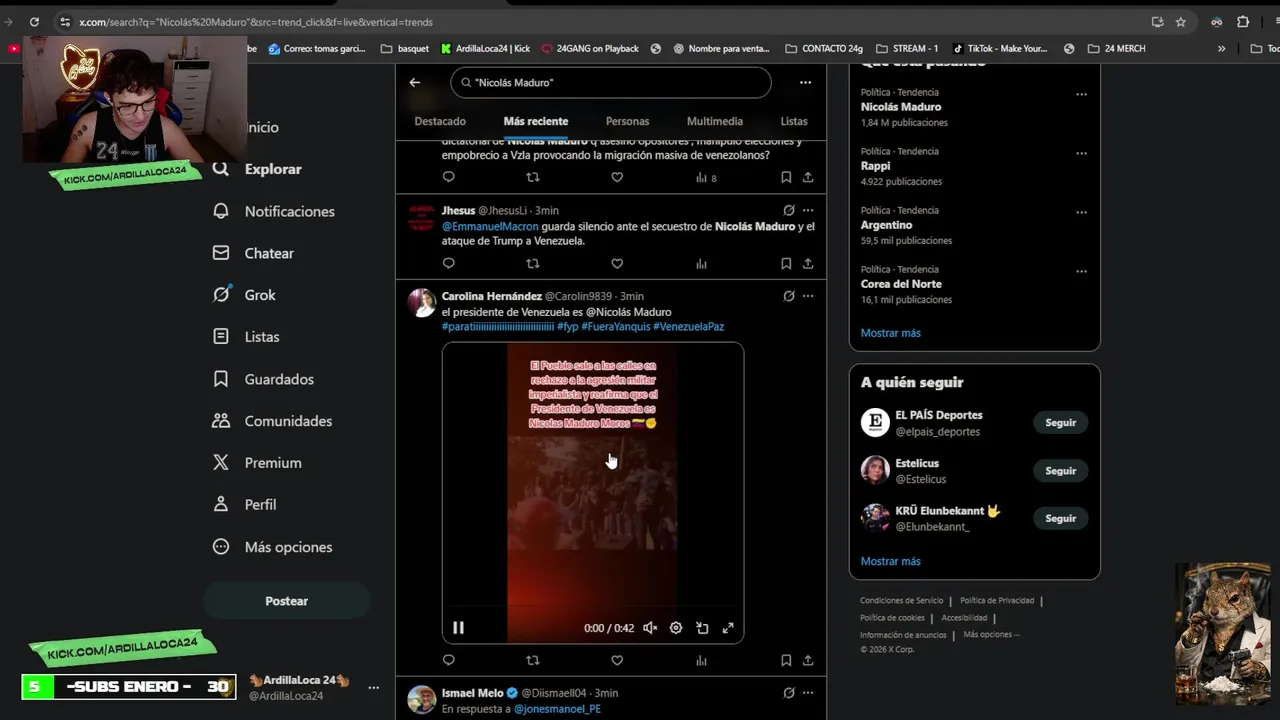
Task: Open the @jonesmanoel_PE reply link
Action: click(x=557, y=709)
